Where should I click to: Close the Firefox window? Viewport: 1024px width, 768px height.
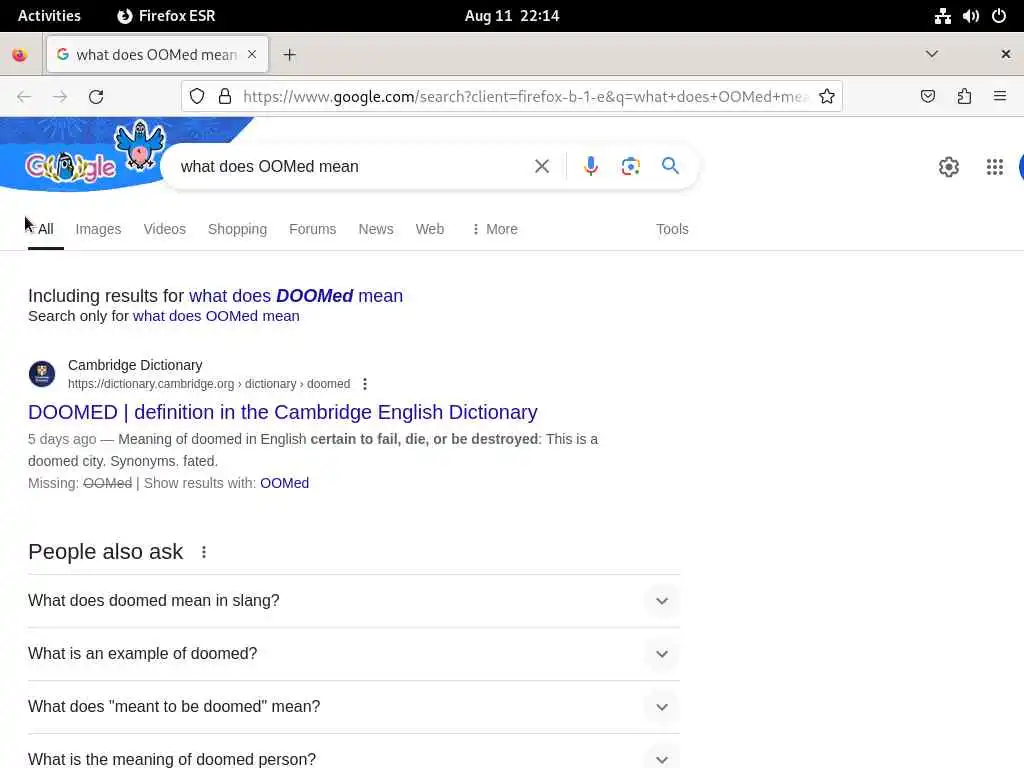1006,54
